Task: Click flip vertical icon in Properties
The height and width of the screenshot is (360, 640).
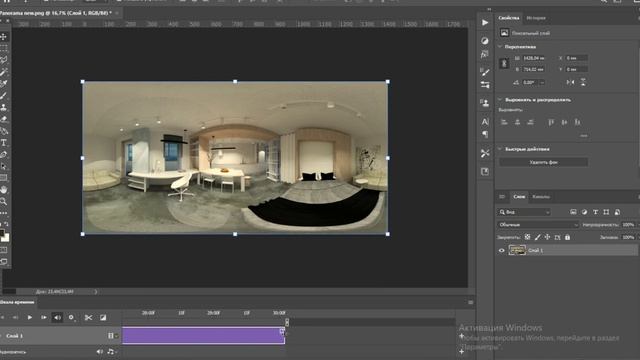Action: click(x=583, y=82)
